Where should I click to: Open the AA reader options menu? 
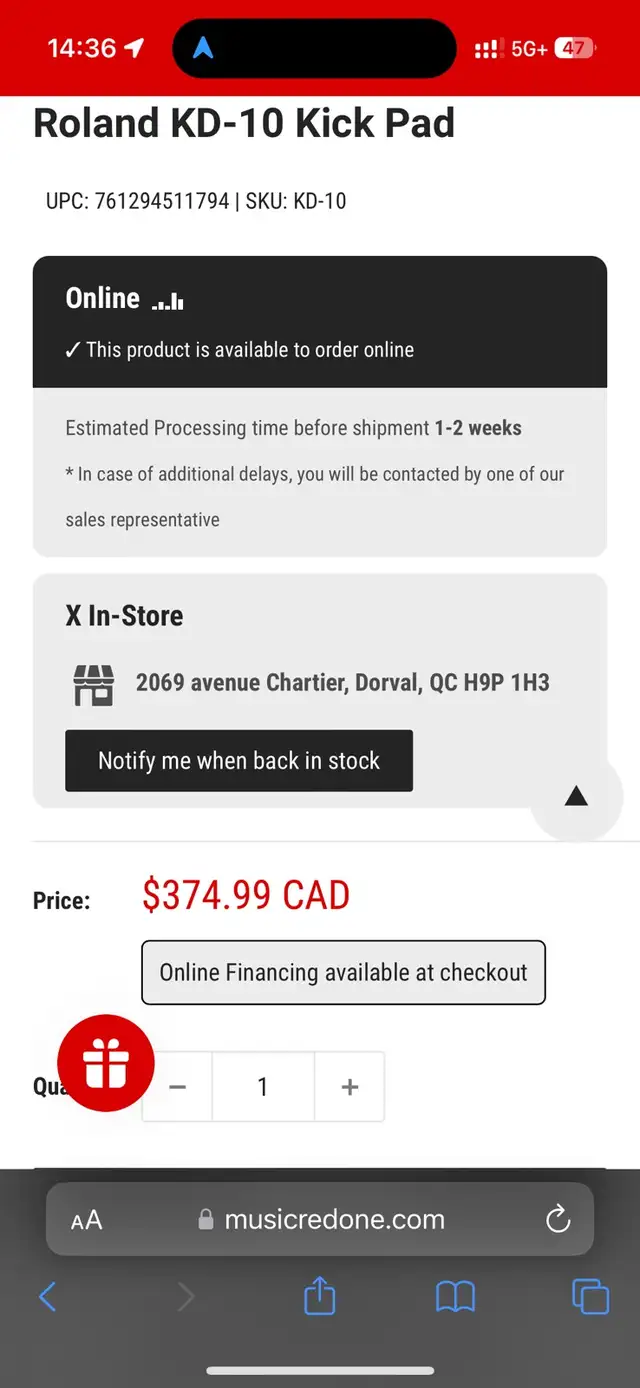(87, 1220)
